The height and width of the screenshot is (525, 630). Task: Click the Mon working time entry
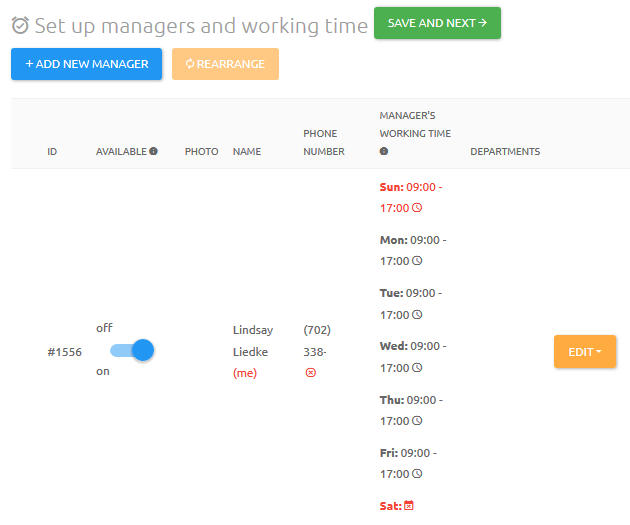click(x=413, y=250)
